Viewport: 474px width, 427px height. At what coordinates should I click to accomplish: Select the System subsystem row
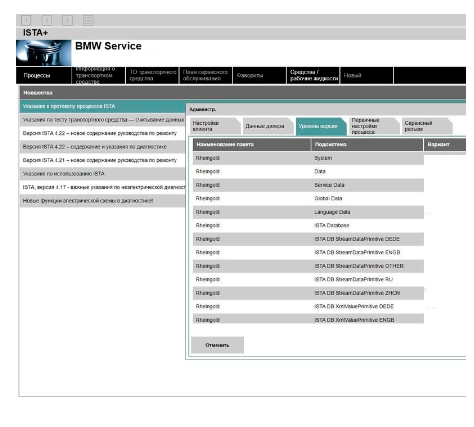click(x=308, y=158)
